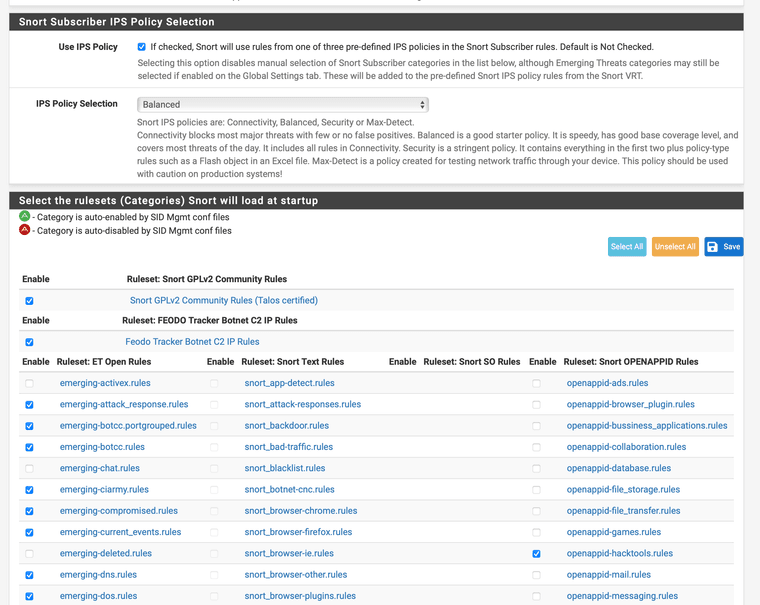
Task: Uncheck emerging-botcc.portgrouped.rules
Action: pos(29,426)
